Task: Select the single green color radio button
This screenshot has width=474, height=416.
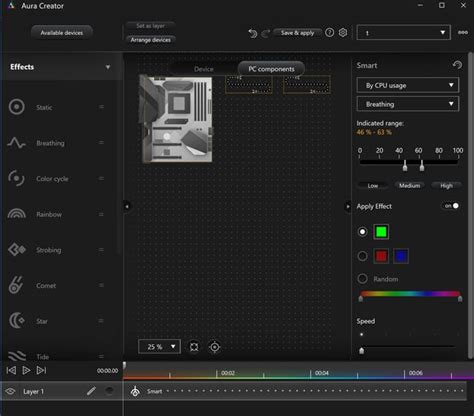Action: click(x=362, y=232)
